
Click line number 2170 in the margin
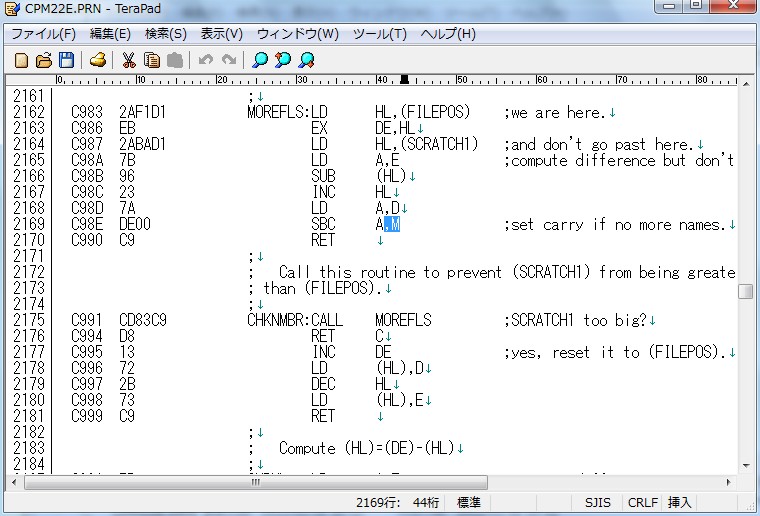pos(29,240)
